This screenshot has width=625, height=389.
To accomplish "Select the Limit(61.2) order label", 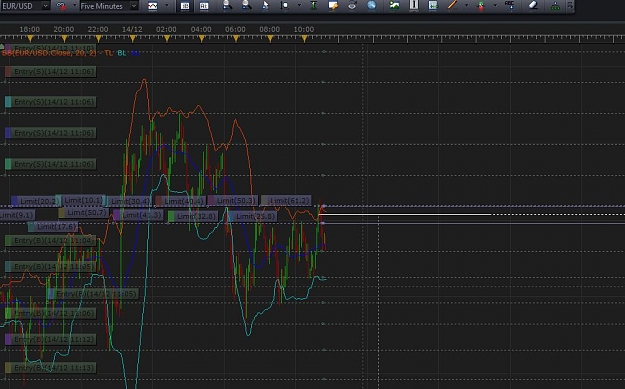I will click(x=286, y=200).
